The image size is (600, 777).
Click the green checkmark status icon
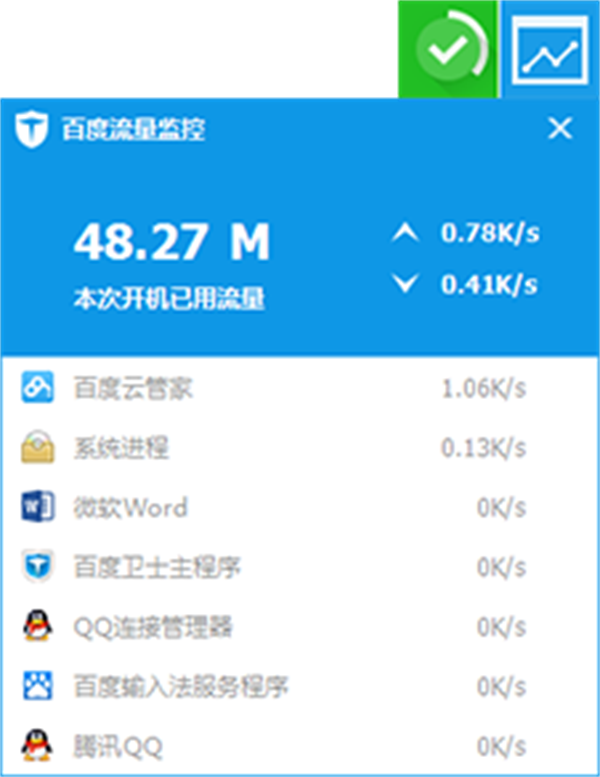447,50
